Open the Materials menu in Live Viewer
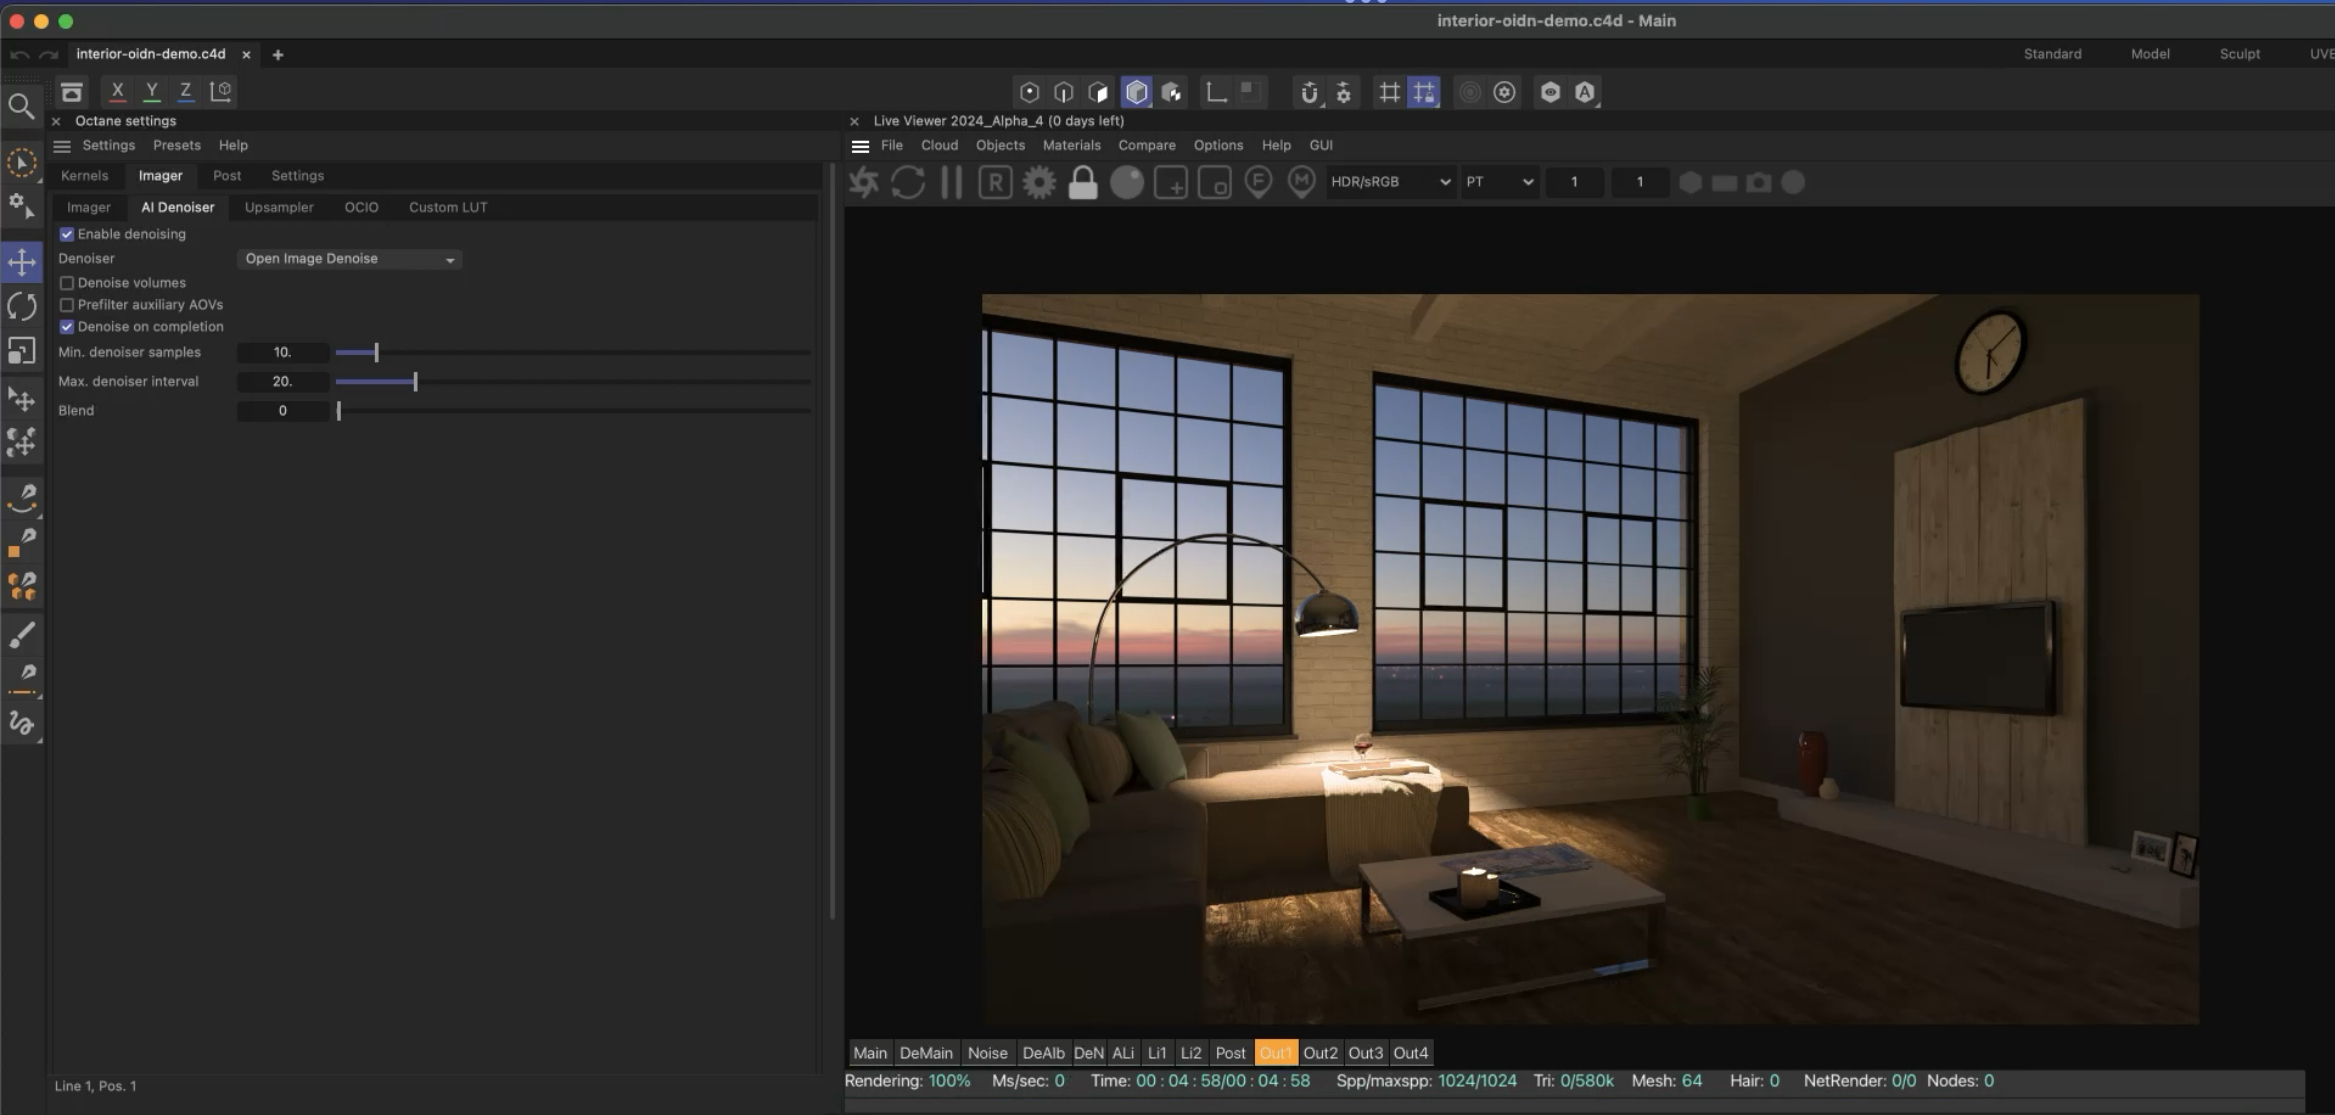2335x1115 pixels. click(1071, 145)
